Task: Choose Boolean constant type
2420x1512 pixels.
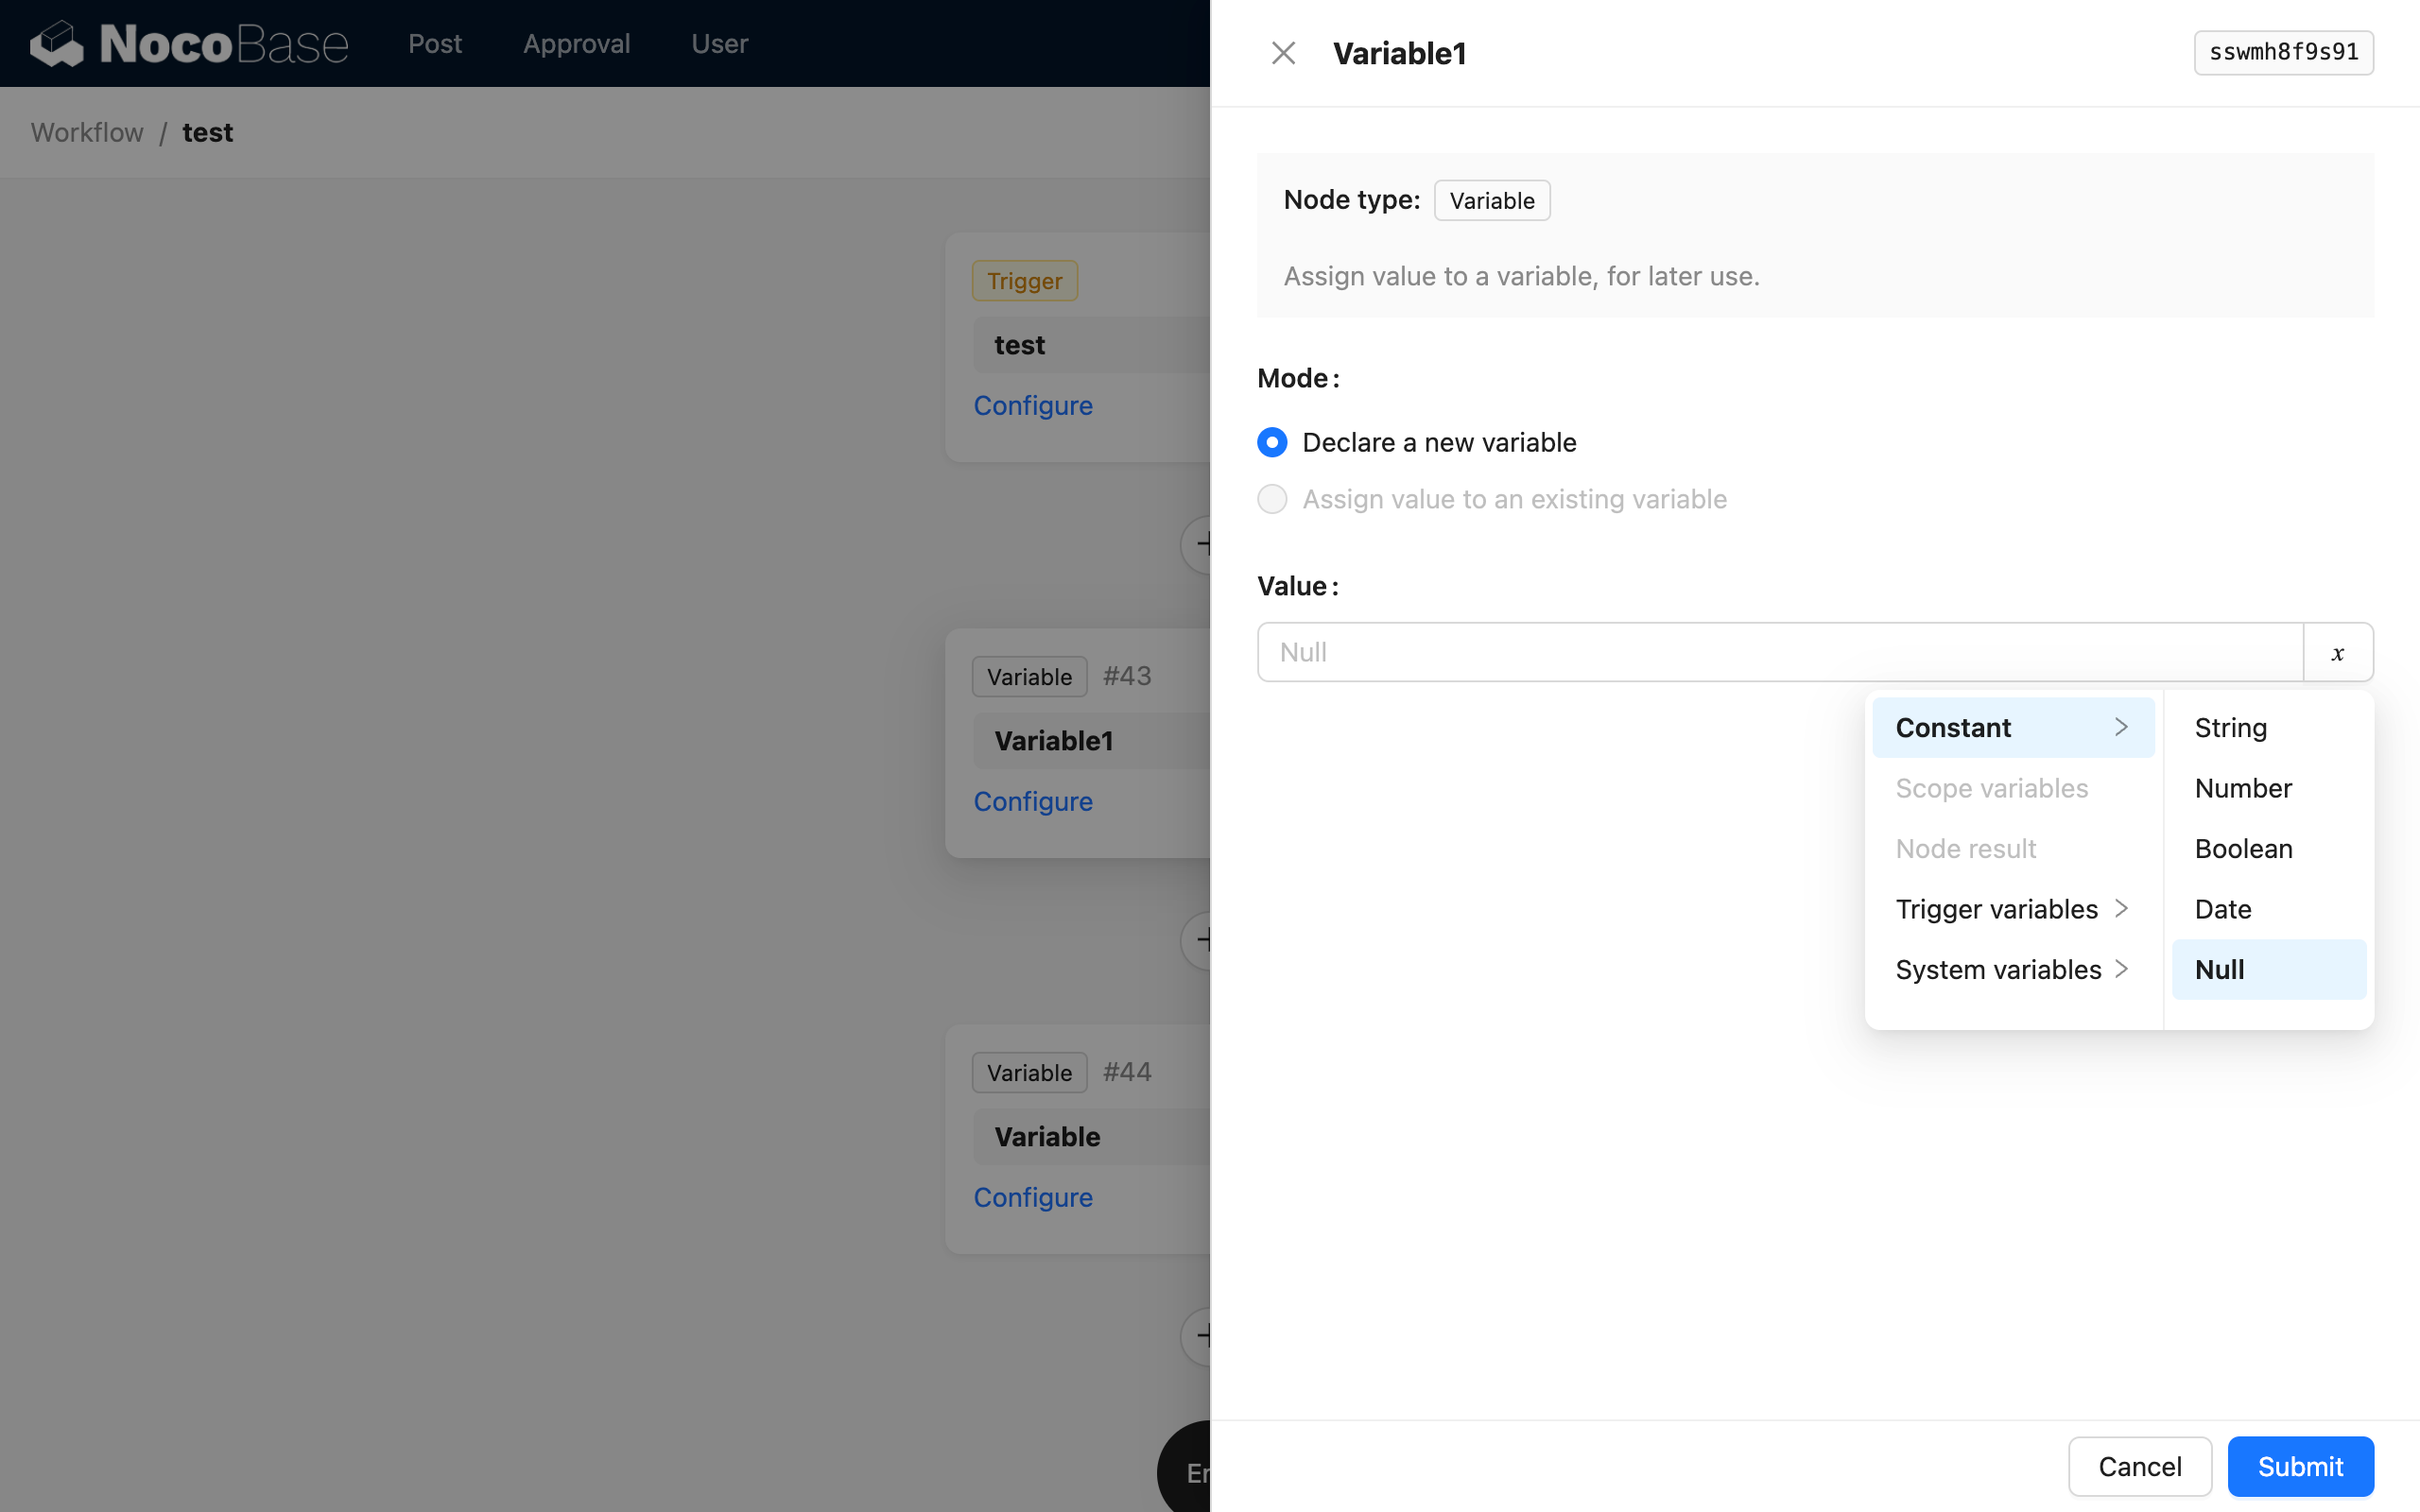Action: 2243,849
